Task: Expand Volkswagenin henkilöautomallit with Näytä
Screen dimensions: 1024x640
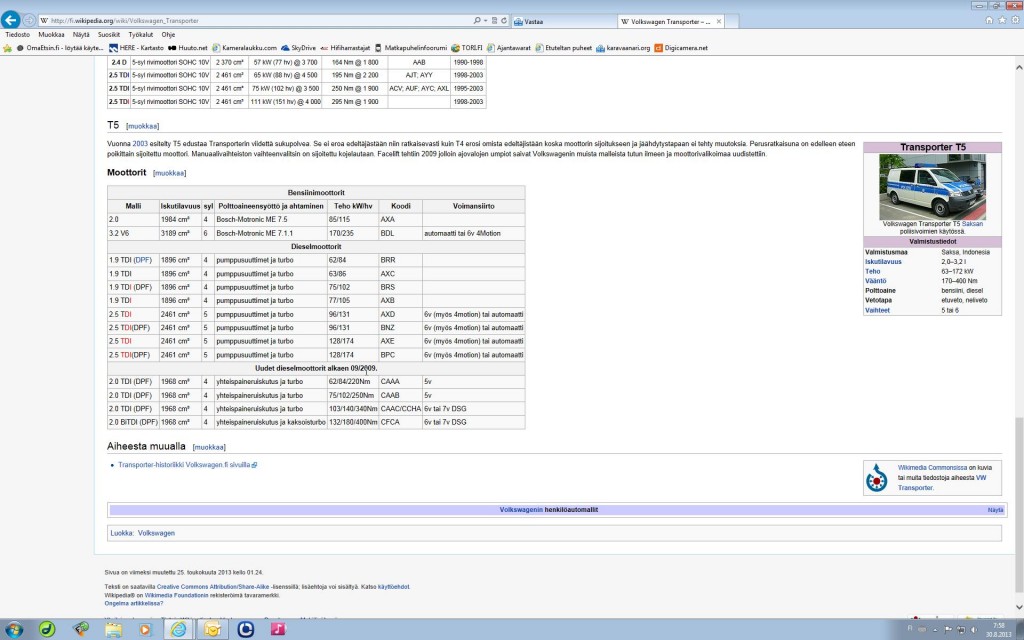Action: (995, 510)
